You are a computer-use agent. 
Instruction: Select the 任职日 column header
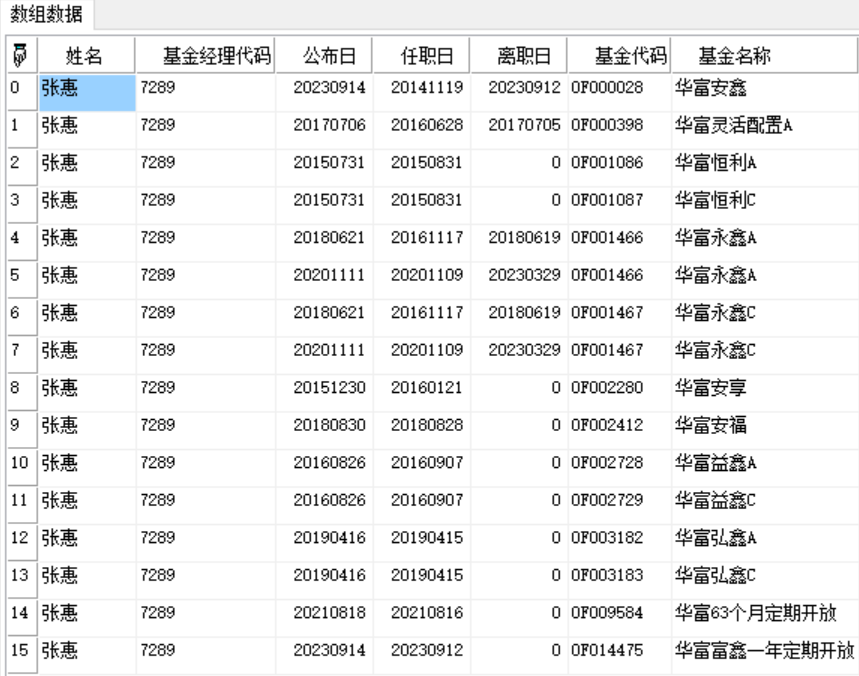click(x=427, y=55)
